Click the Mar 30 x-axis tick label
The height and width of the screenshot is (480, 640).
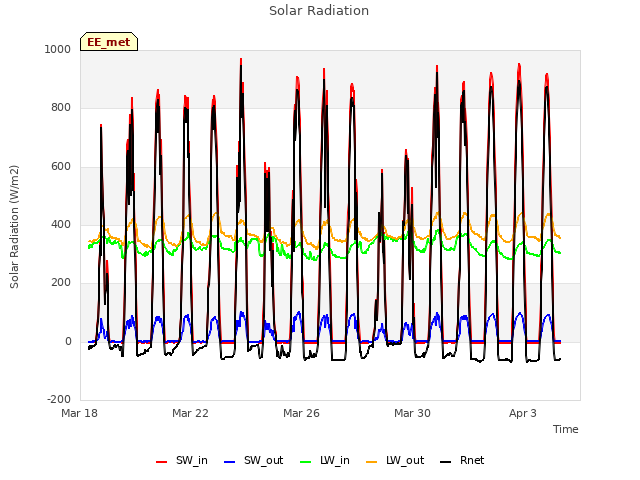tap(412, 413)
